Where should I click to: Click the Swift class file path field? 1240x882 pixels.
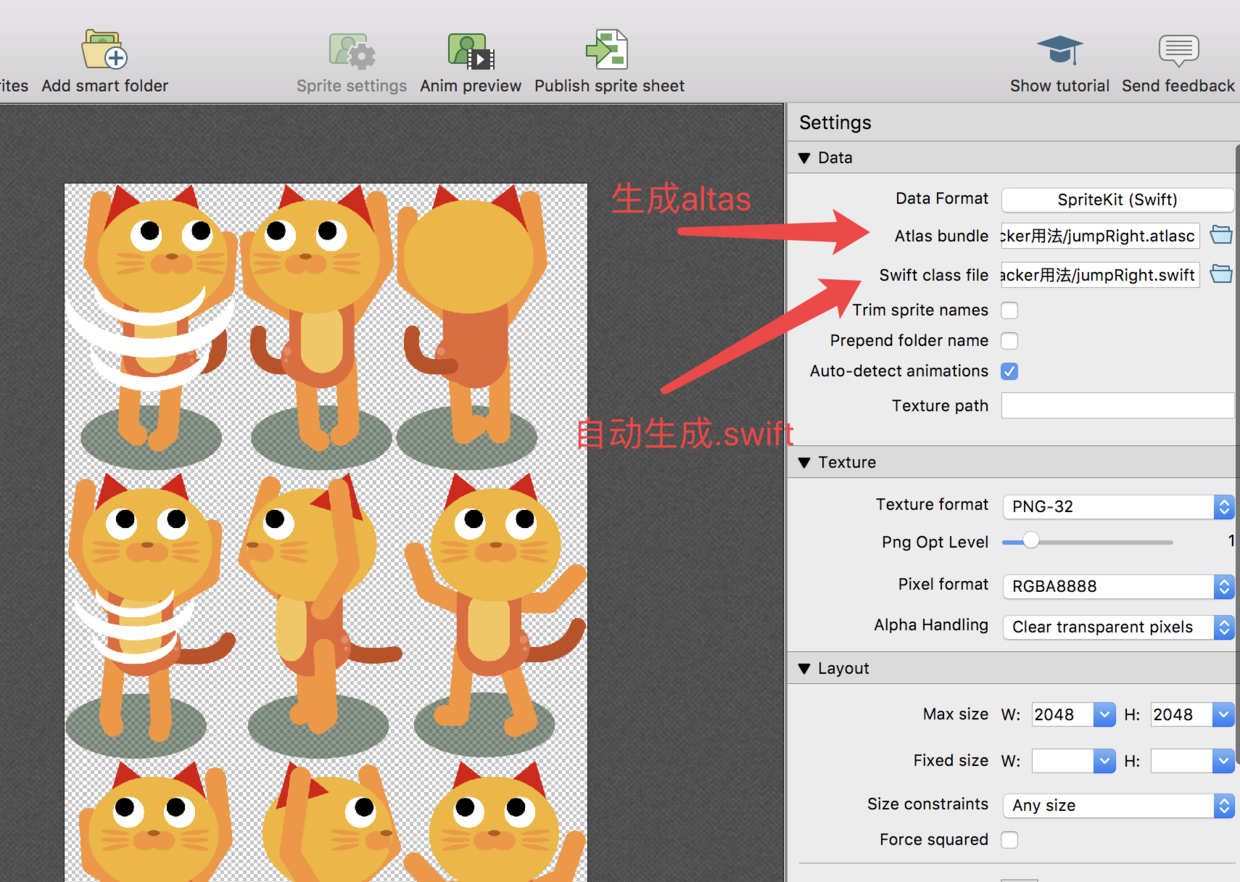1100,275
